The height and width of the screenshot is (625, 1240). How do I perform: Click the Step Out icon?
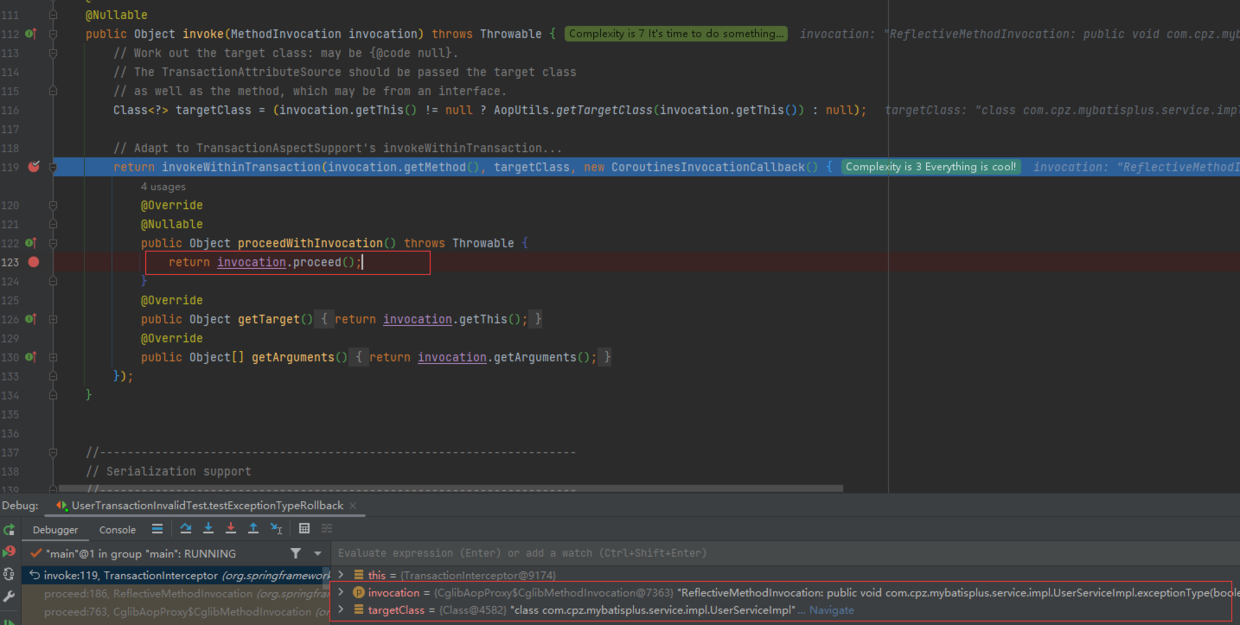[253, 529]
